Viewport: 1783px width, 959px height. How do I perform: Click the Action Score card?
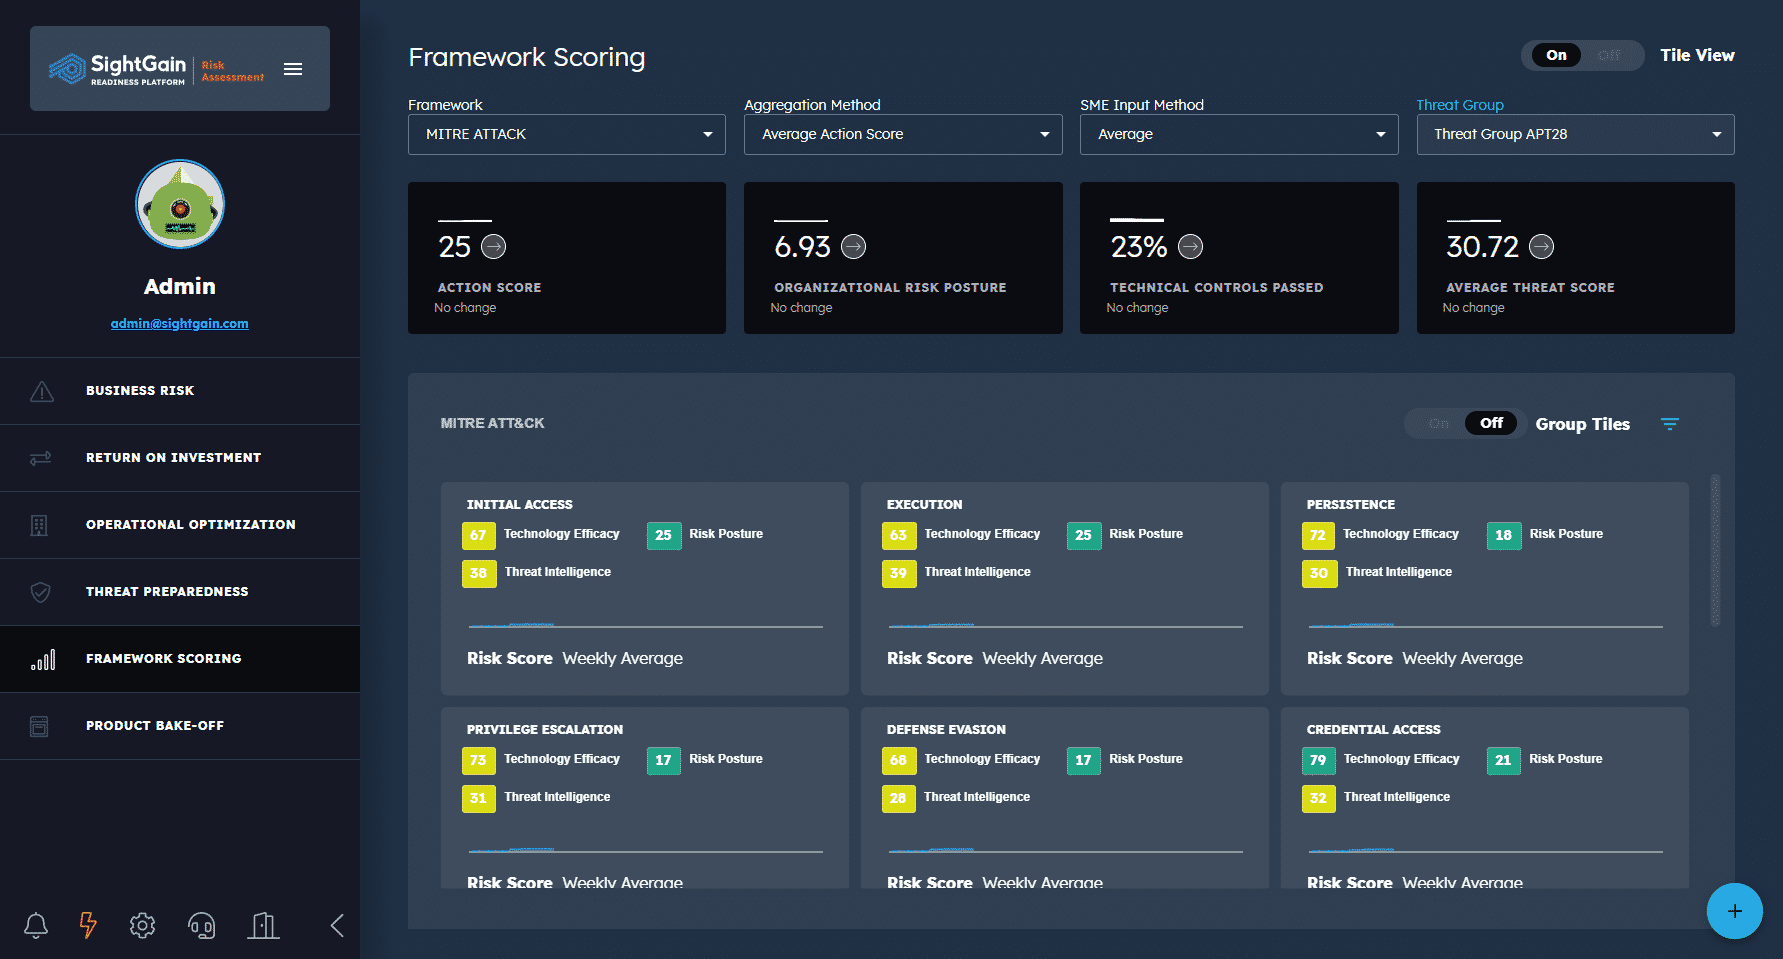[x=567, y=258]
